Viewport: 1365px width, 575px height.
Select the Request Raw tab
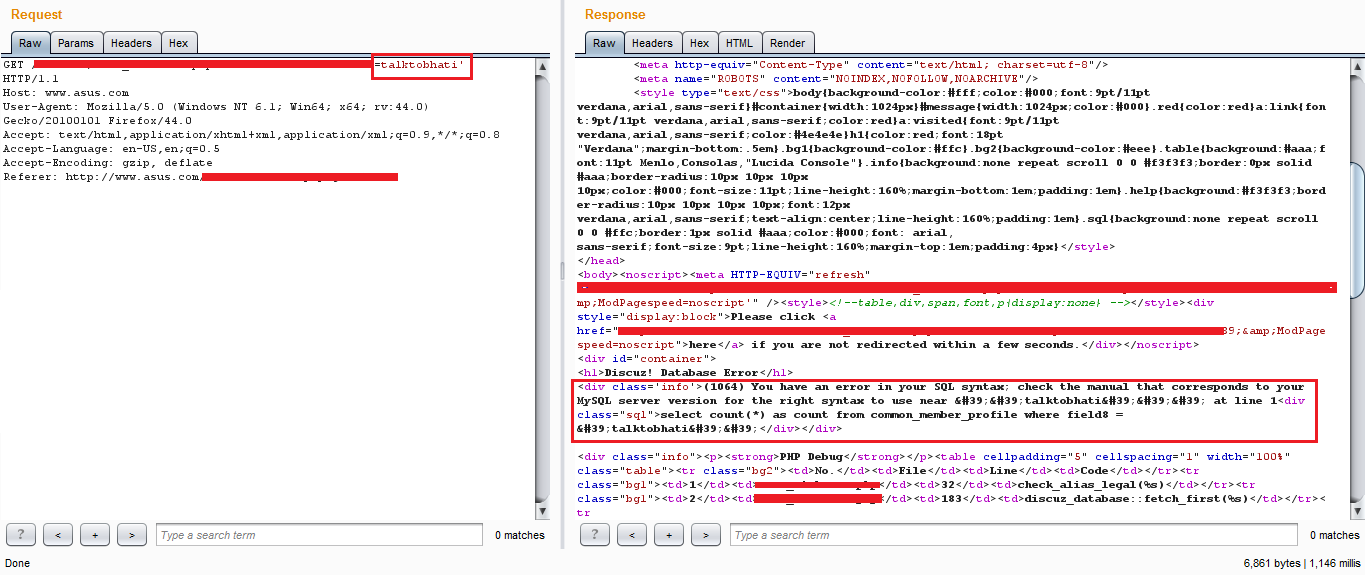30,43
